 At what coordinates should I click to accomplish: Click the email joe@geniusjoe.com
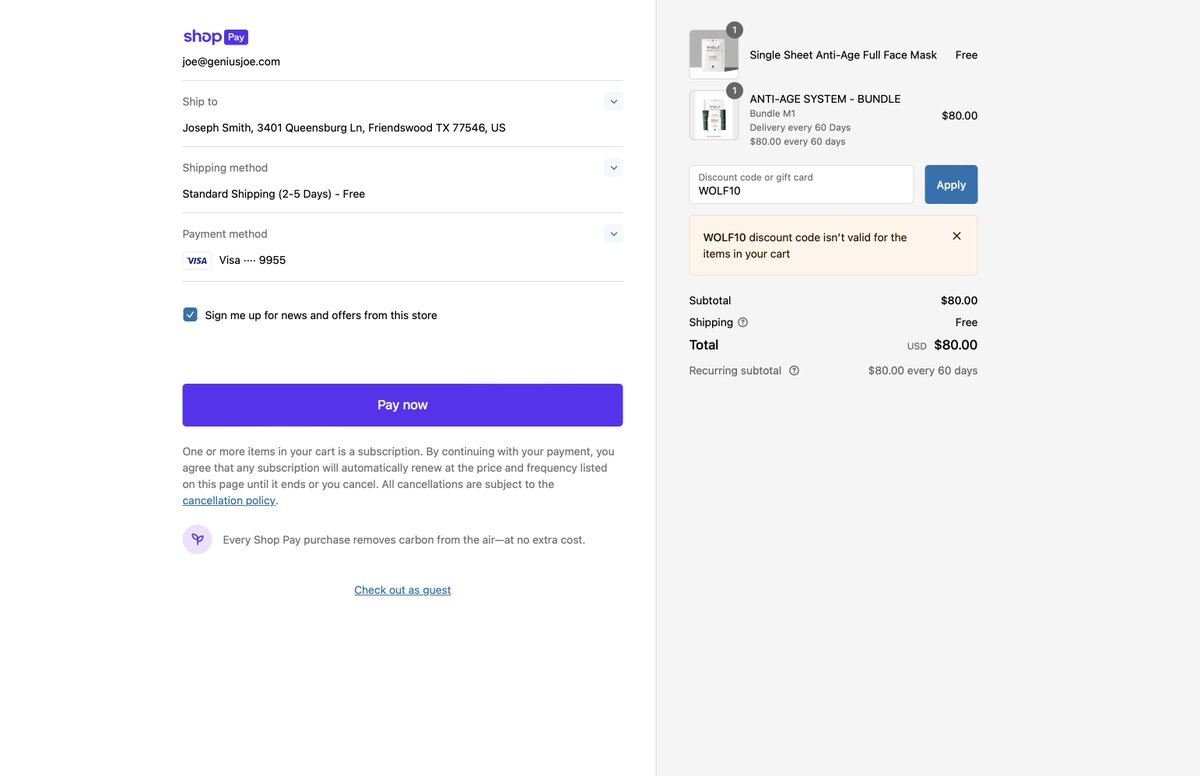(x=231, y=61)
